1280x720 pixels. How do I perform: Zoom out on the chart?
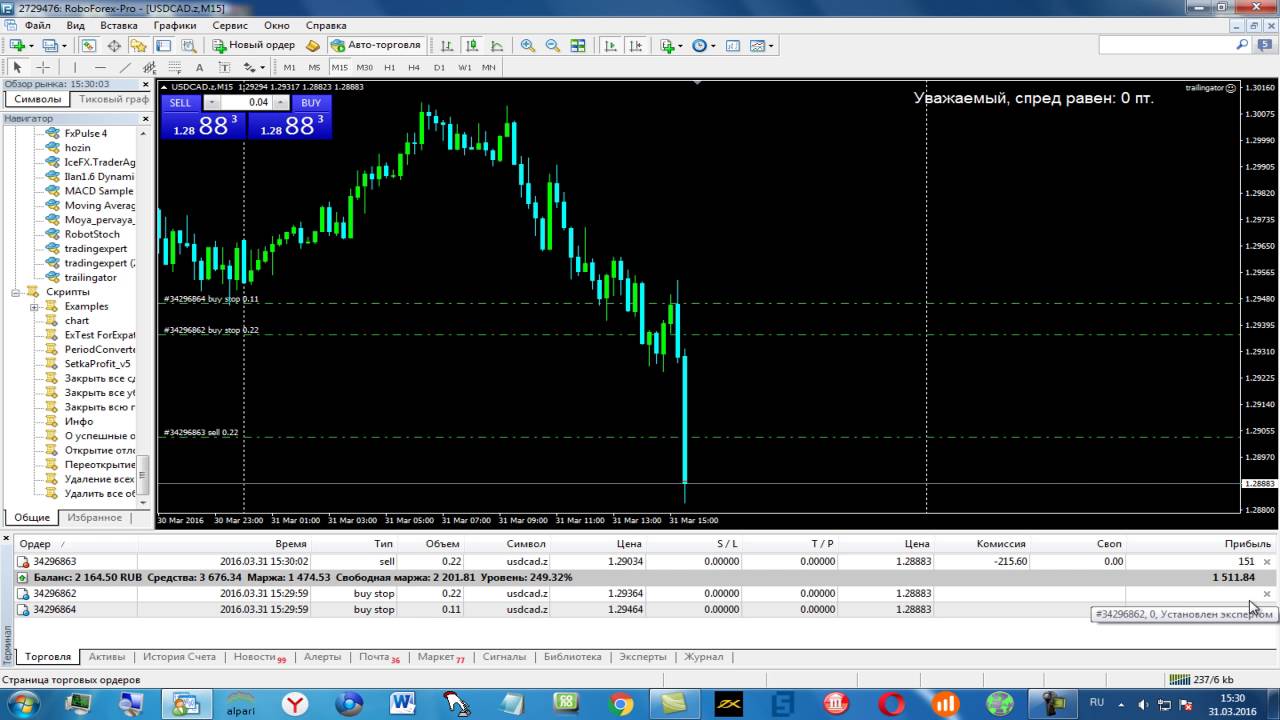(x=552, y=46)
